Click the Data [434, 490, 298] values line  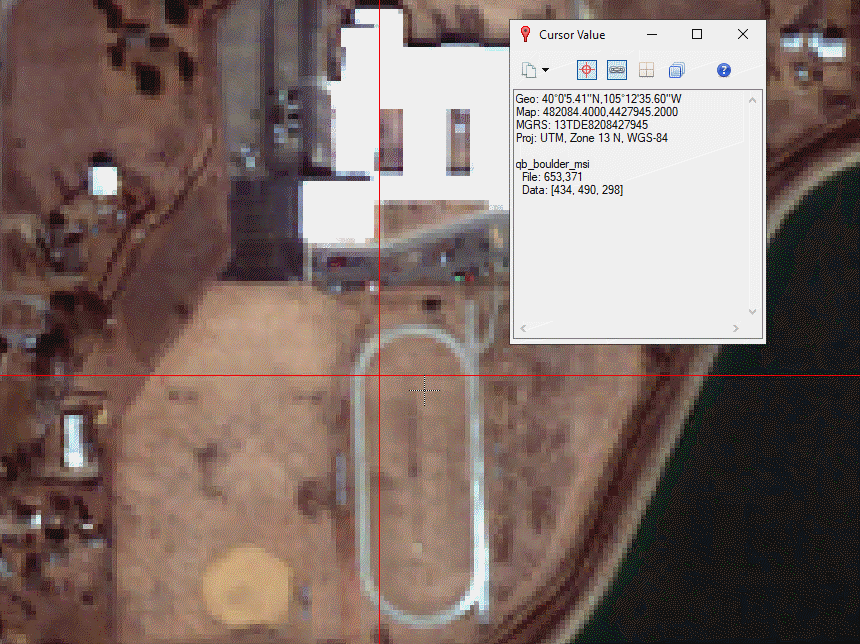[x=572, y=190]
